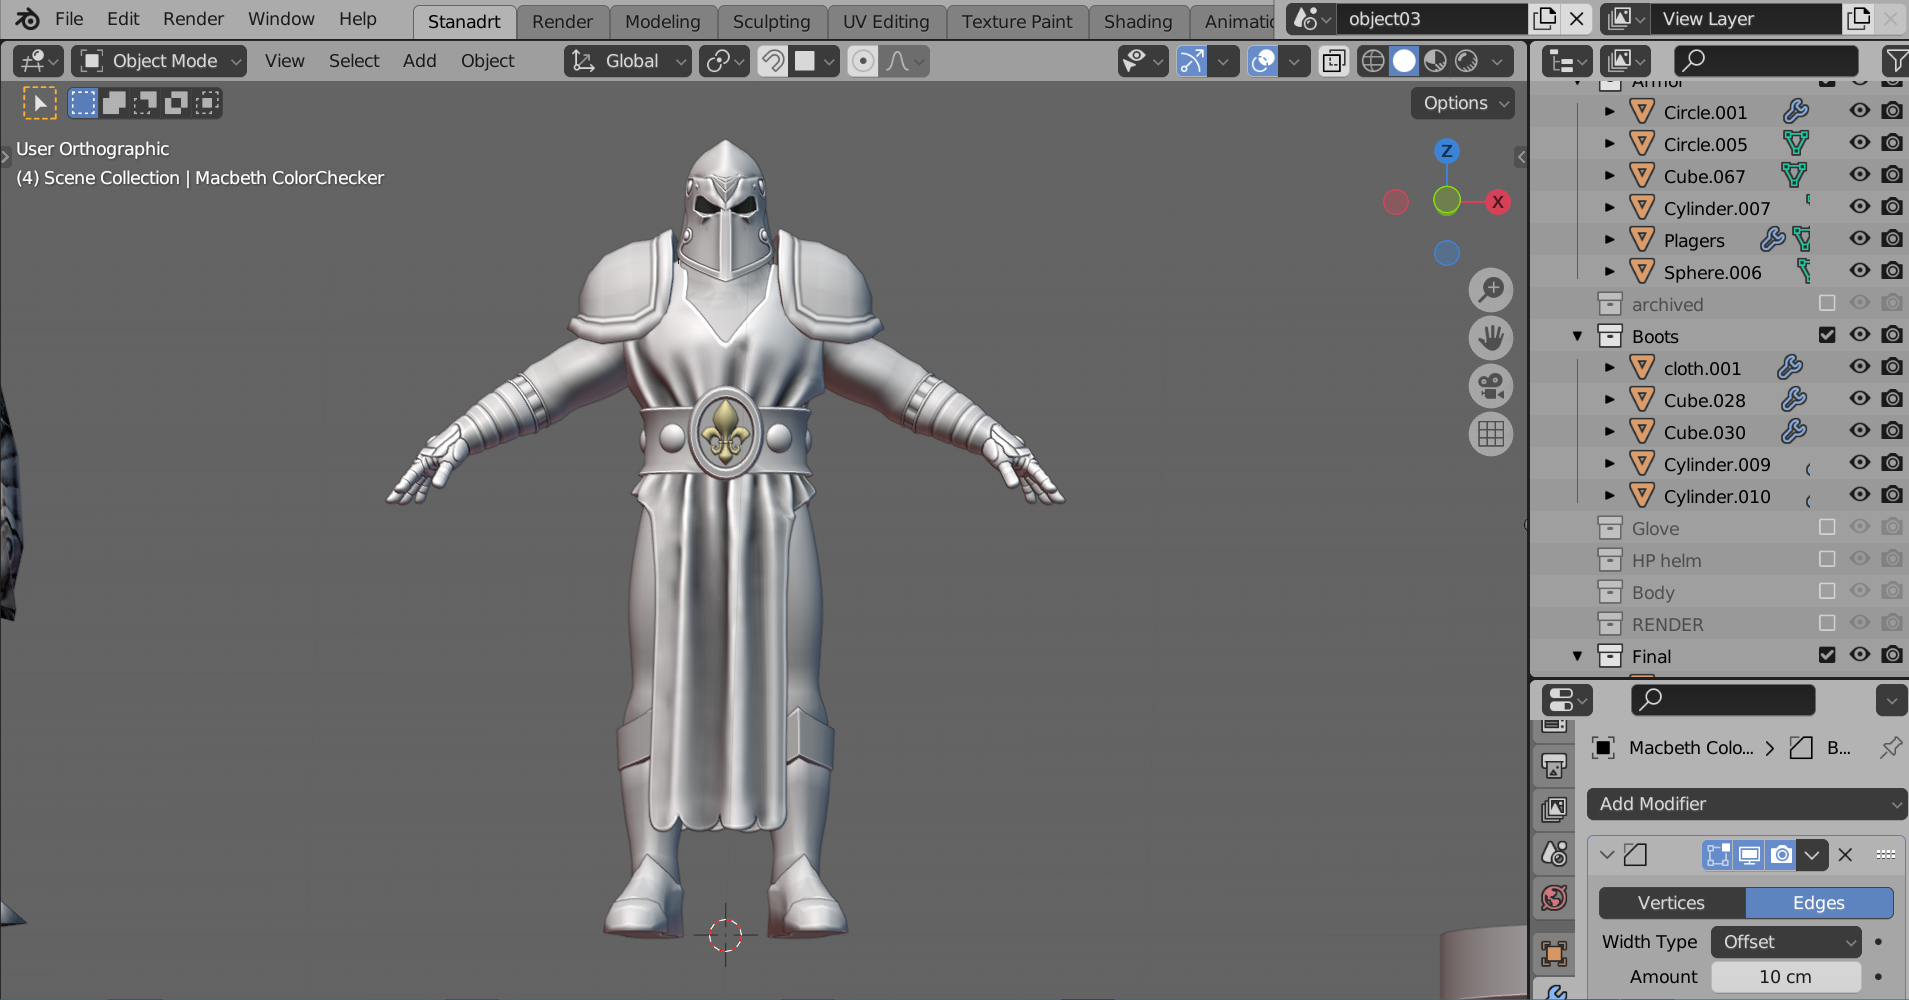This screenshot has height=1000, width=1909.
Task: Hide Cube.028 using its eye icon
Action: pyautogui.click(x=1859, y=399)
